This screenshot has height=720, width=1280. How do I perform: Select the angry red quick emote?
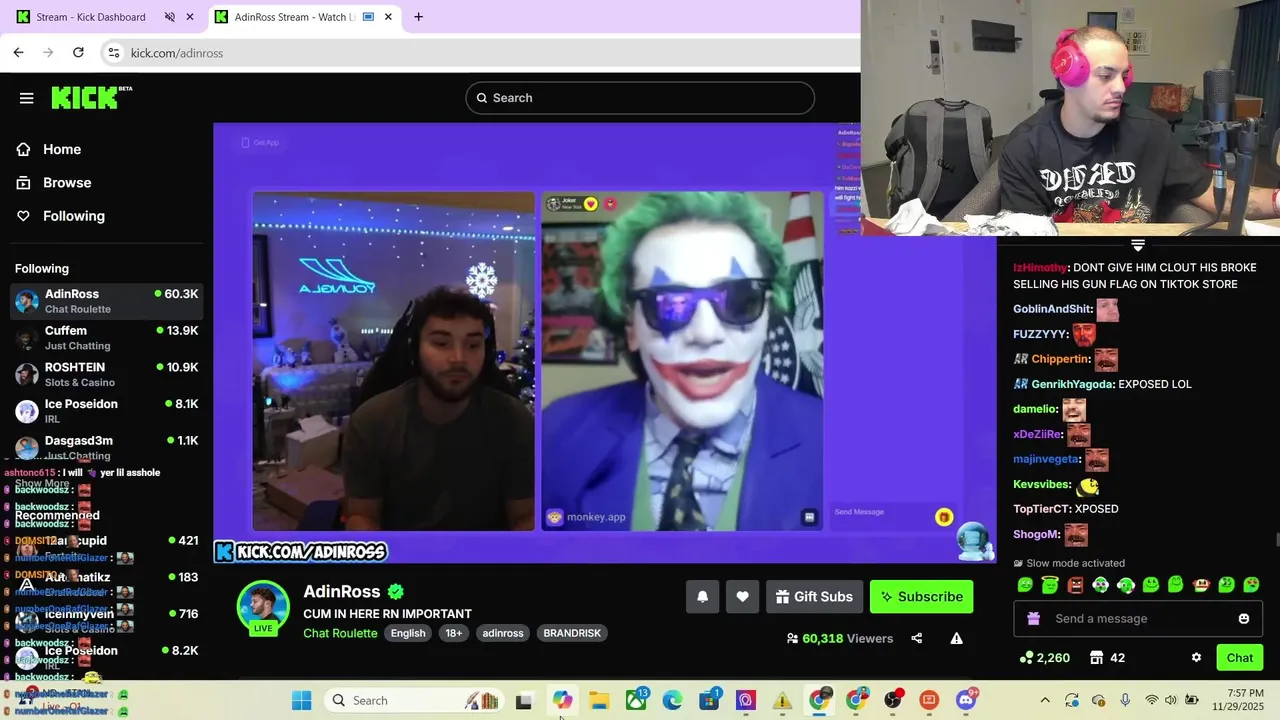(1075, 585)
